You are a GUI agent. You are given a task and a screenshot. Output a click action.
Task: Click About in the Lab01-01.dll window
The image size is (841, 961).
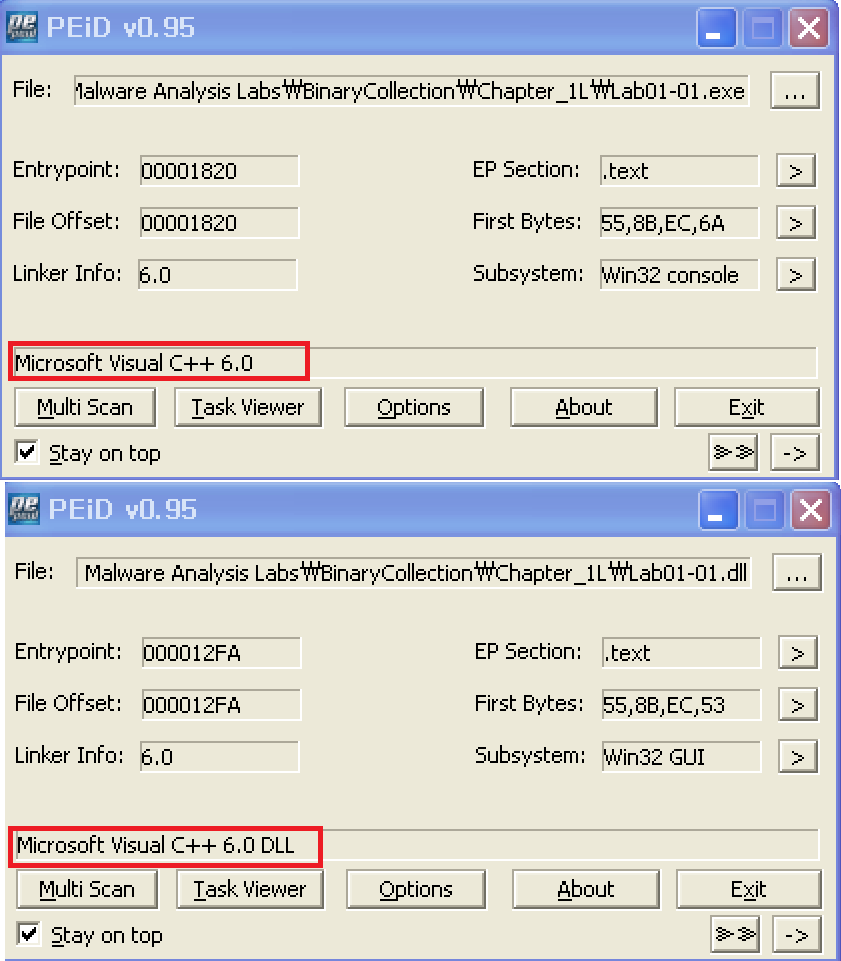tap(585, 889)
